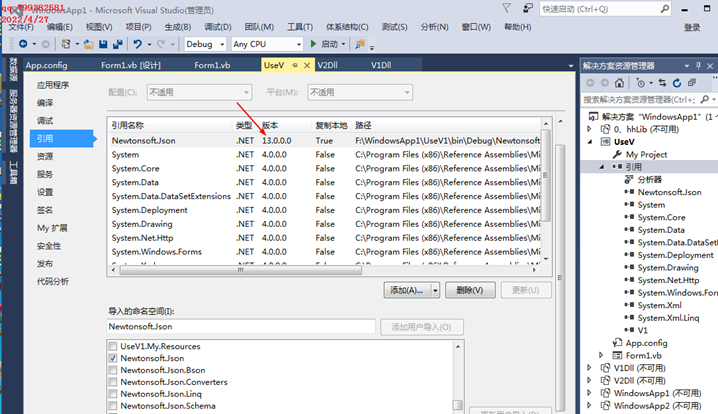Click the Remove reference button
718x414 pixels.
470,290
